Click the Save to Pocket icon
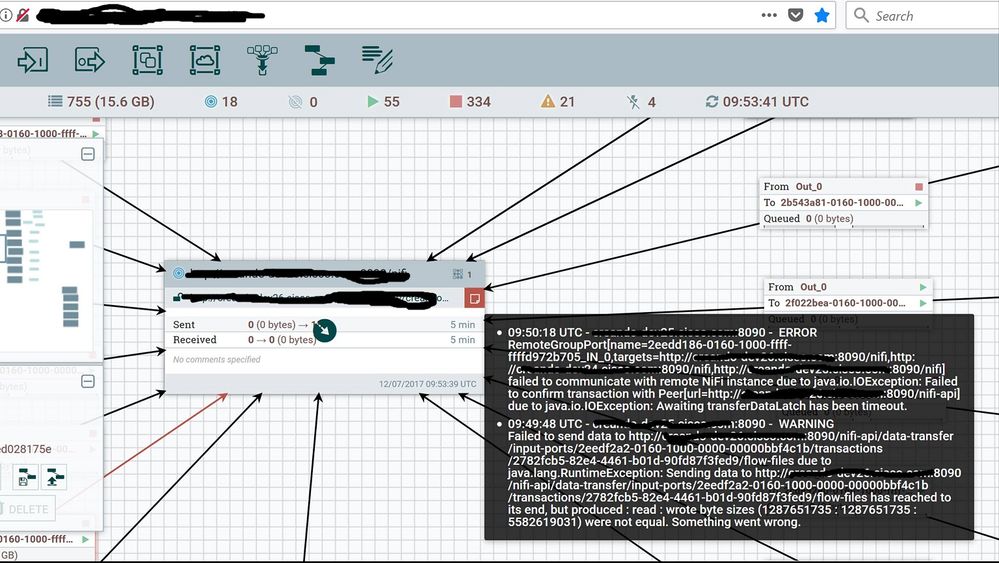 [x=796, y=15]
